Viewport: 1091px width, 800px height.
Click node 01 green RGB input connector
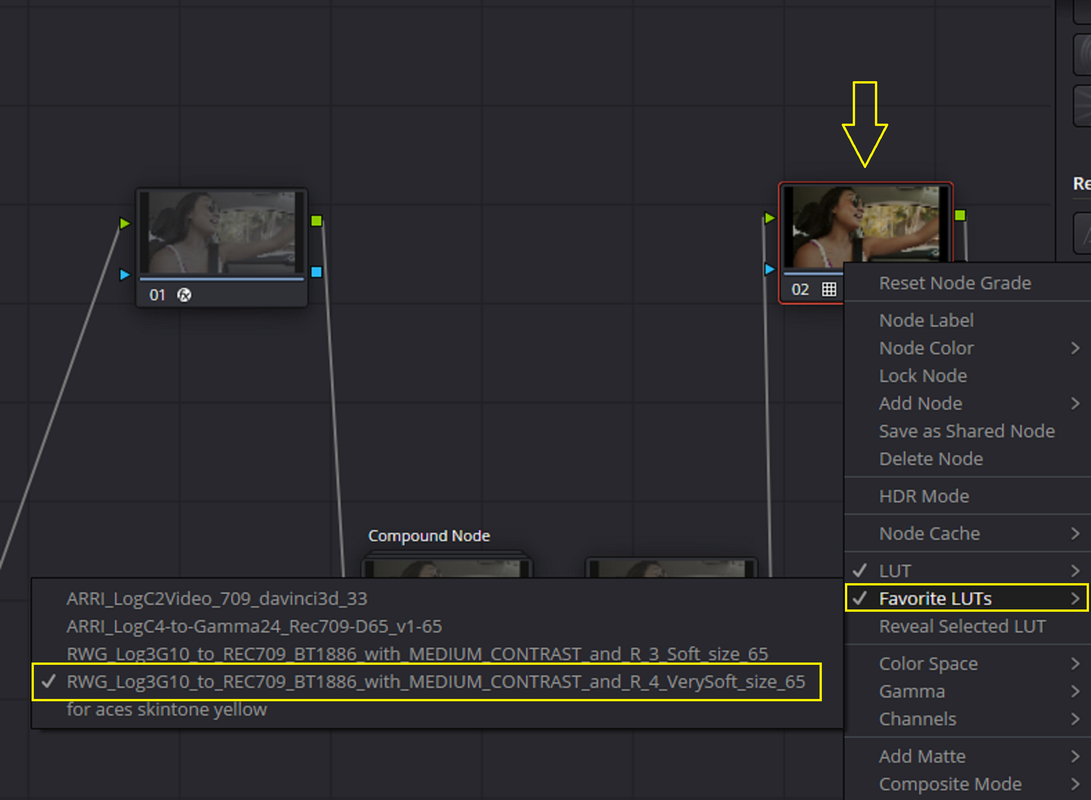(x=125, y=223)
